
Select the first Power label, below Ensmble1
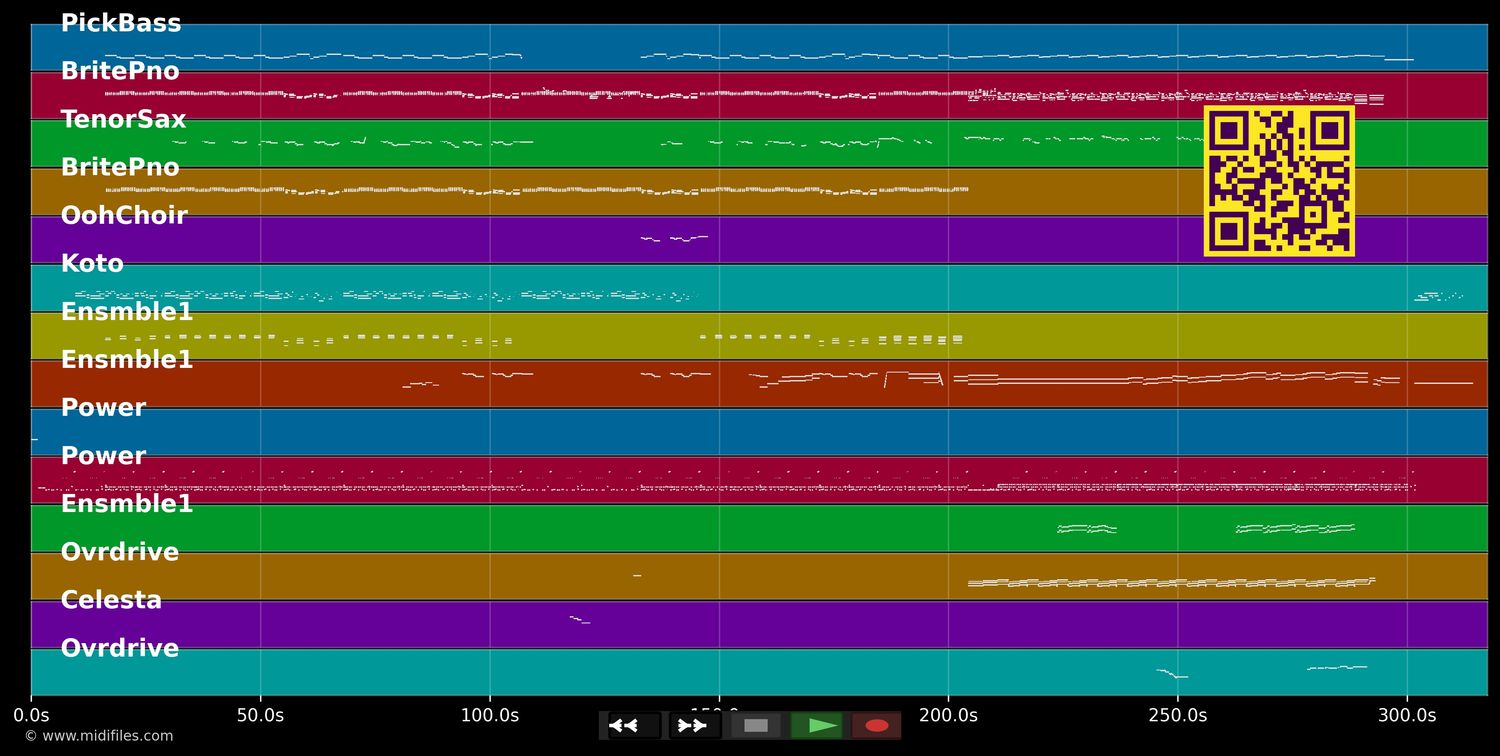click(x=103, y=407)
